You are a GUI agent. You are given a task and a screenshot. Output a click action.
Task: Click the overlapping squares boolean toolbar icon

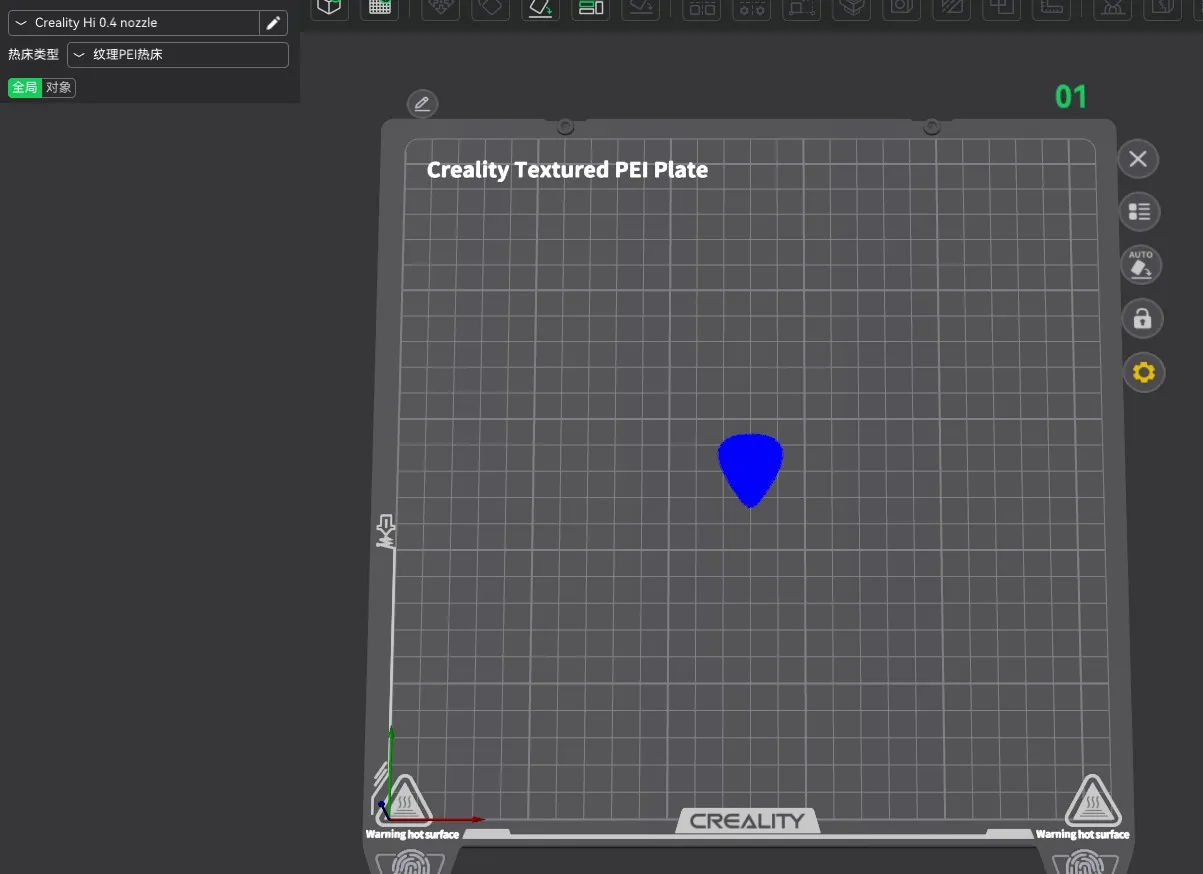click(x=1001, y=7)
